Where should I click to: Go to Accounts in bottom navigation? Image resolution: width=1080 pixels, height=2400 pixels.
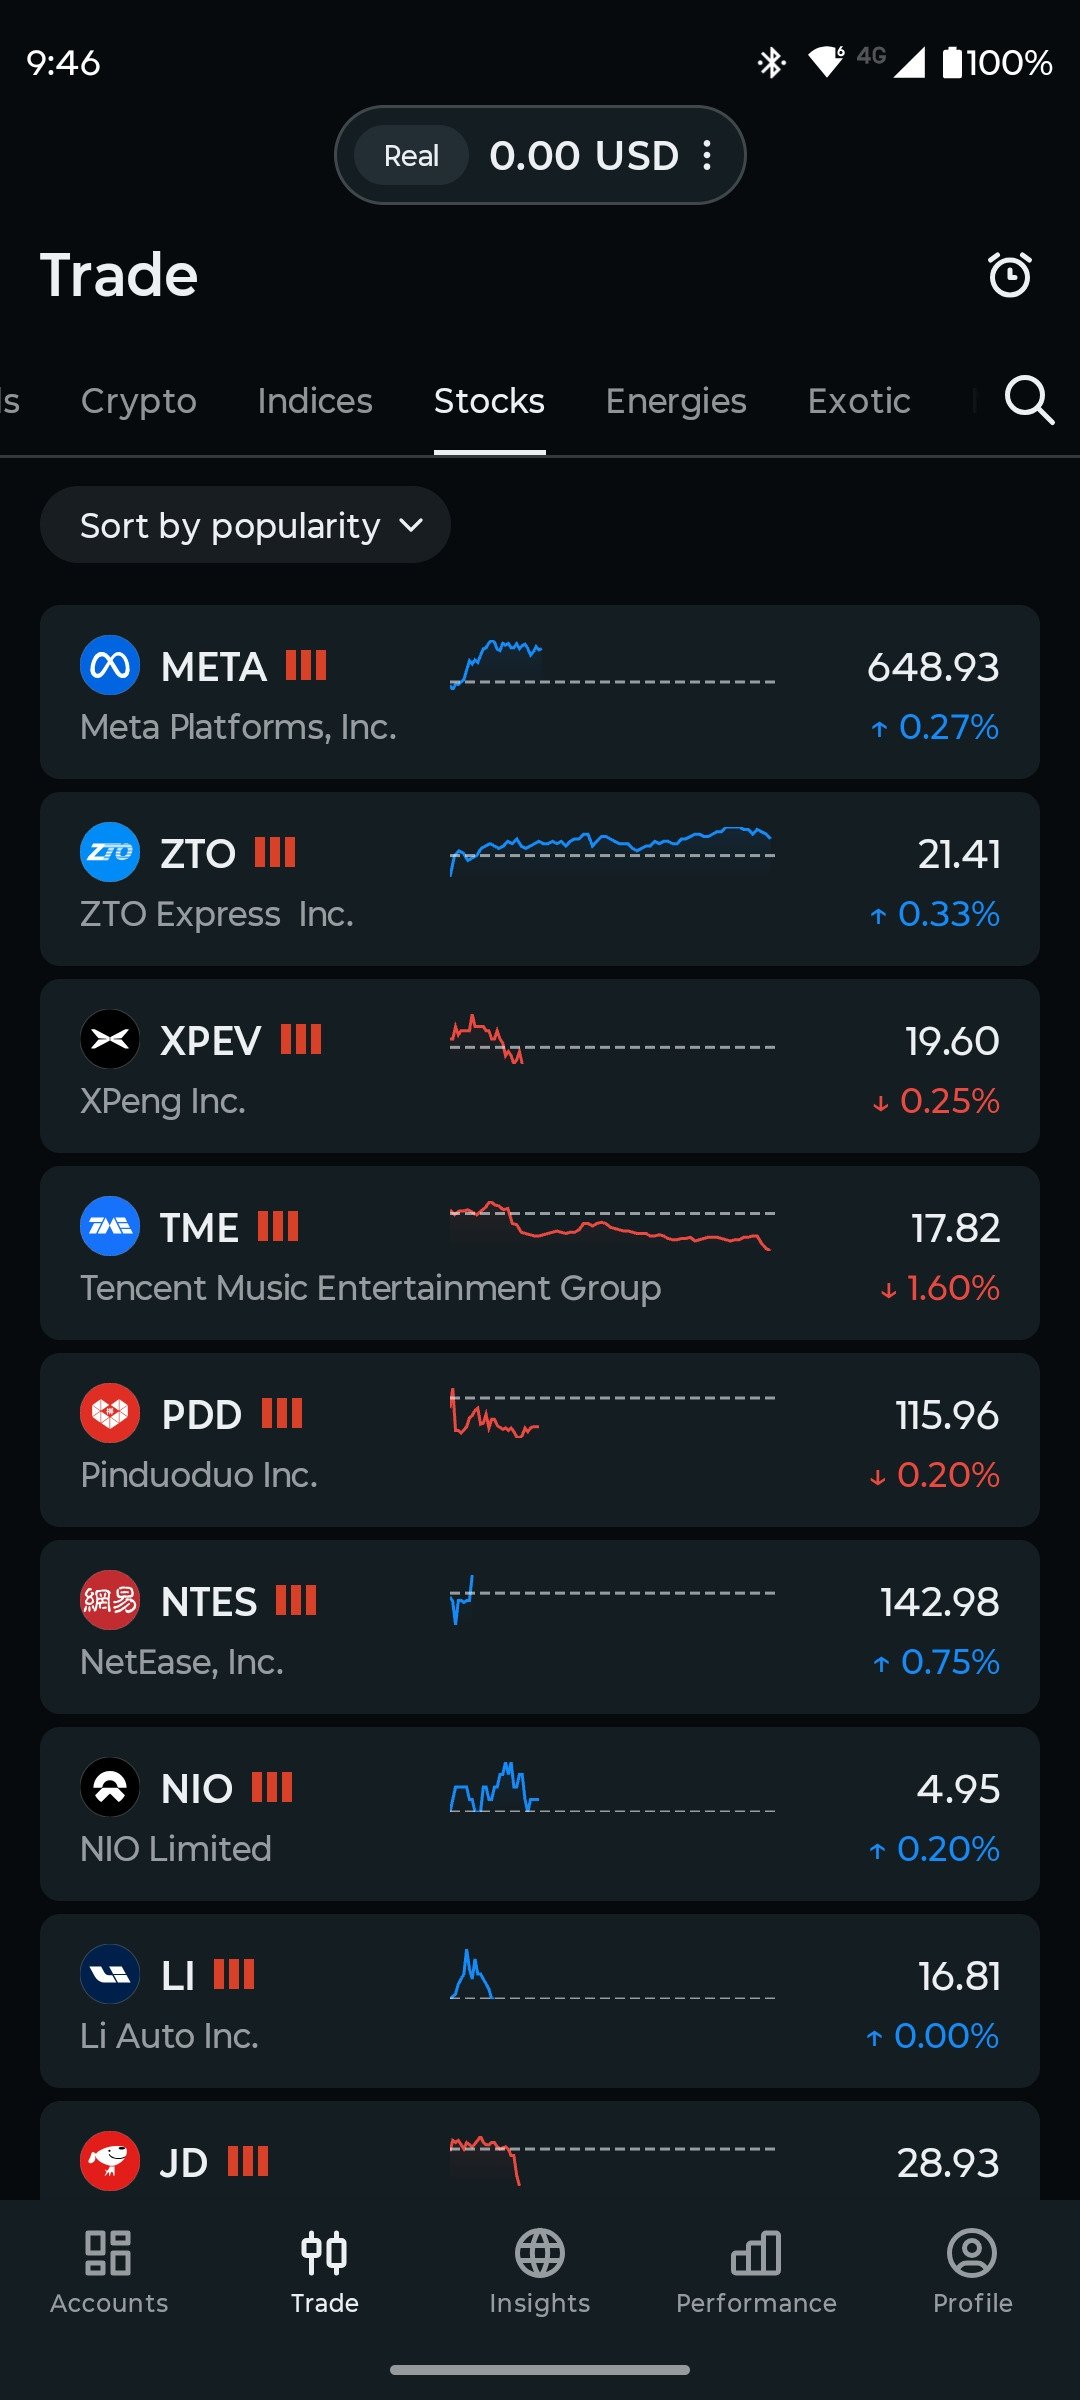pyautogui.click(x=109, y=2272)
